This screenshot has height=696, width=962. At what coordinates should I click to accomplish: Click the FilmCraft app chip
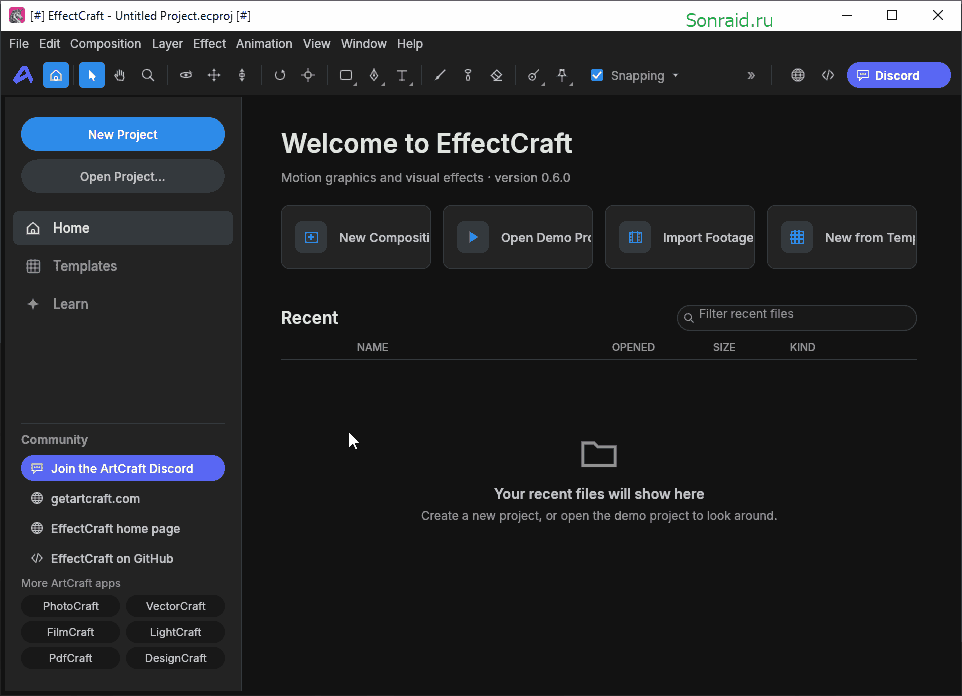71,632
